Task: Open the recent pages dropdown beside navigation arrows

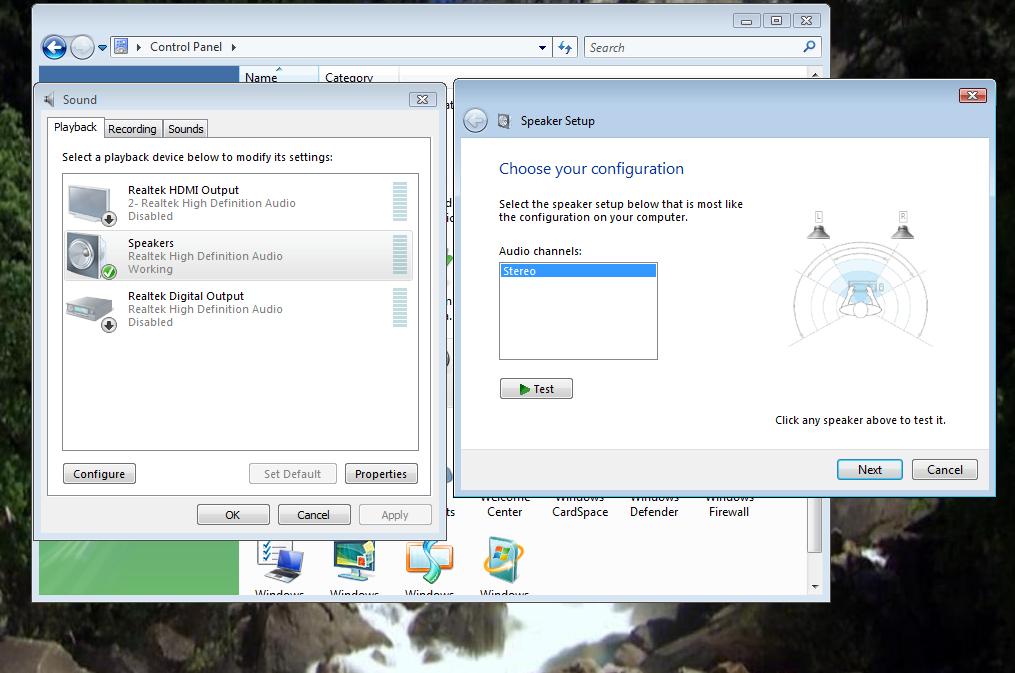Action: 102,48
